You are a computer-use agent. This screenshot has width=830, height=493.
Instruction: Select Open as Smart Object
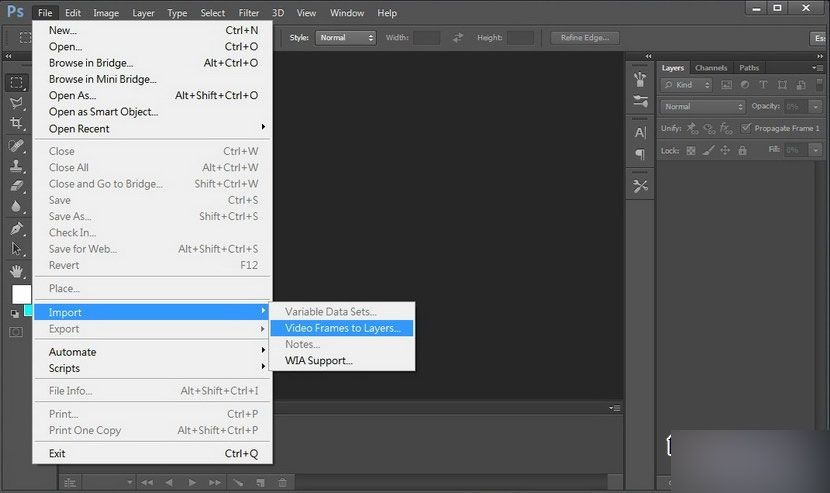(x=152, y=112)
